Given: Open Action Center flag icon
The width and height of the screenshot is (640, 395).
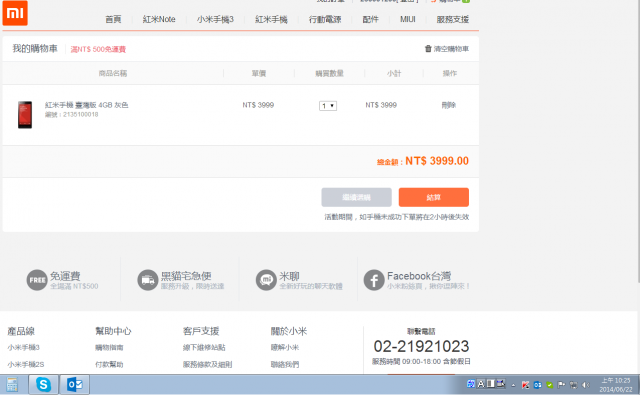Looking at the screenshot, I should pyautogui.click(x=562, y=385).
